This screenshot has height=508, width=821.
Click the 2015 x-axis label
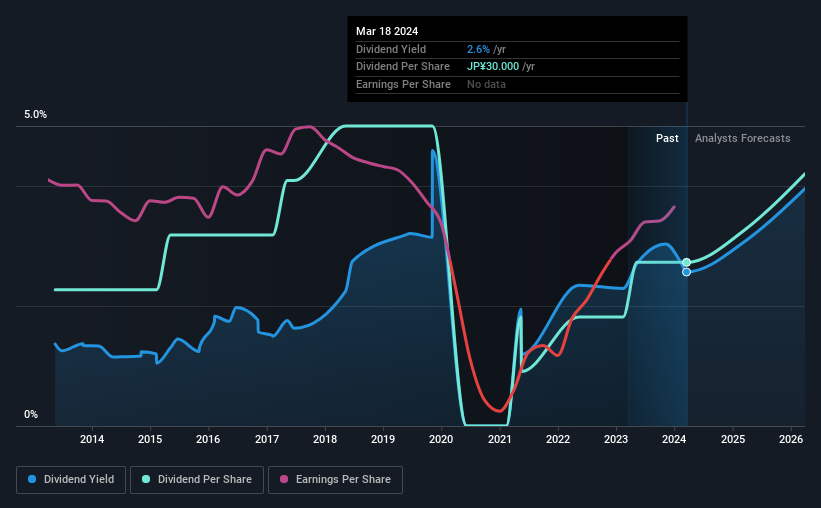coord(150,439)
